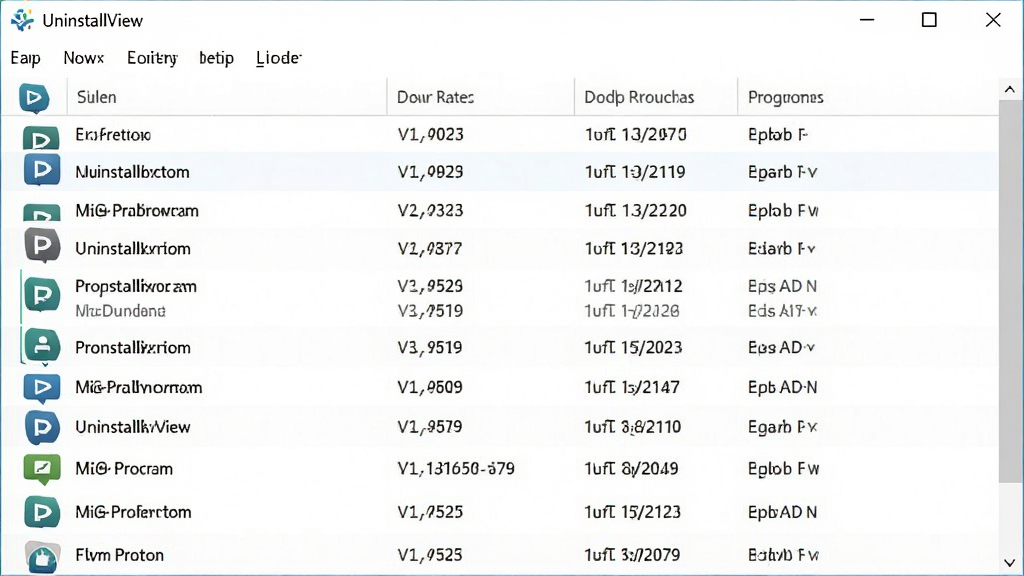Select the Muinstallbctom entry
Viewport: 1024px width, 576px height.
[133, 172]
